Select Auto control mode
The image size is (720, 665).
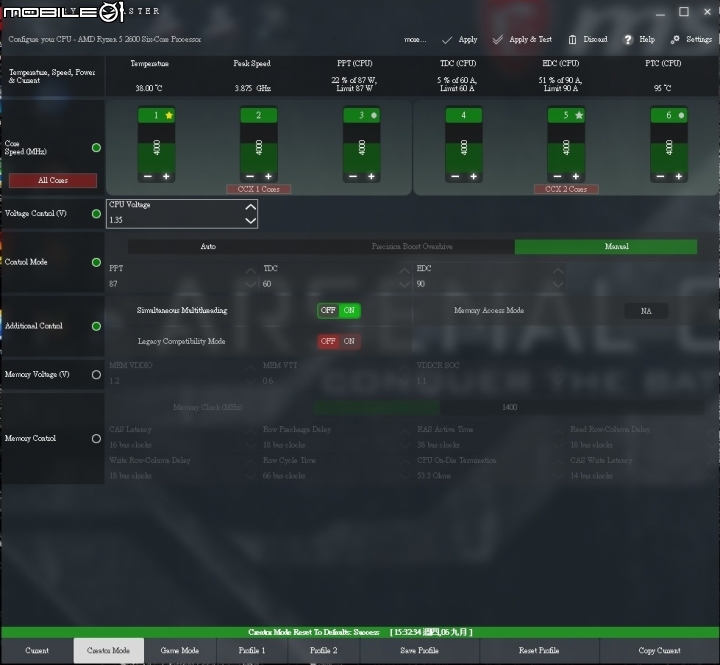point(208,247)
